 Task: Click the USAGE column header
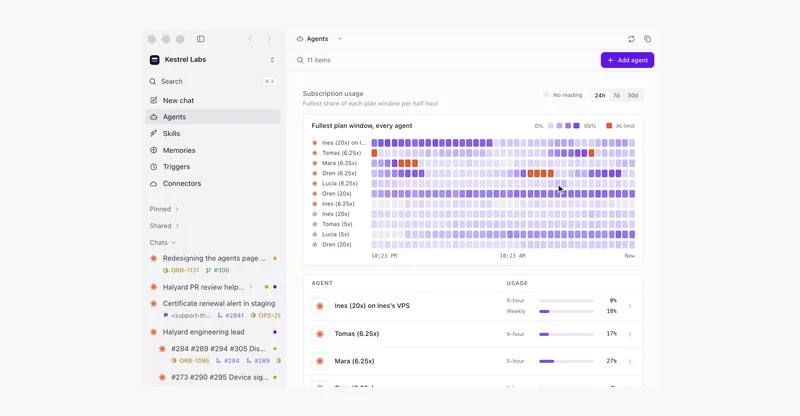click(517, 283)
